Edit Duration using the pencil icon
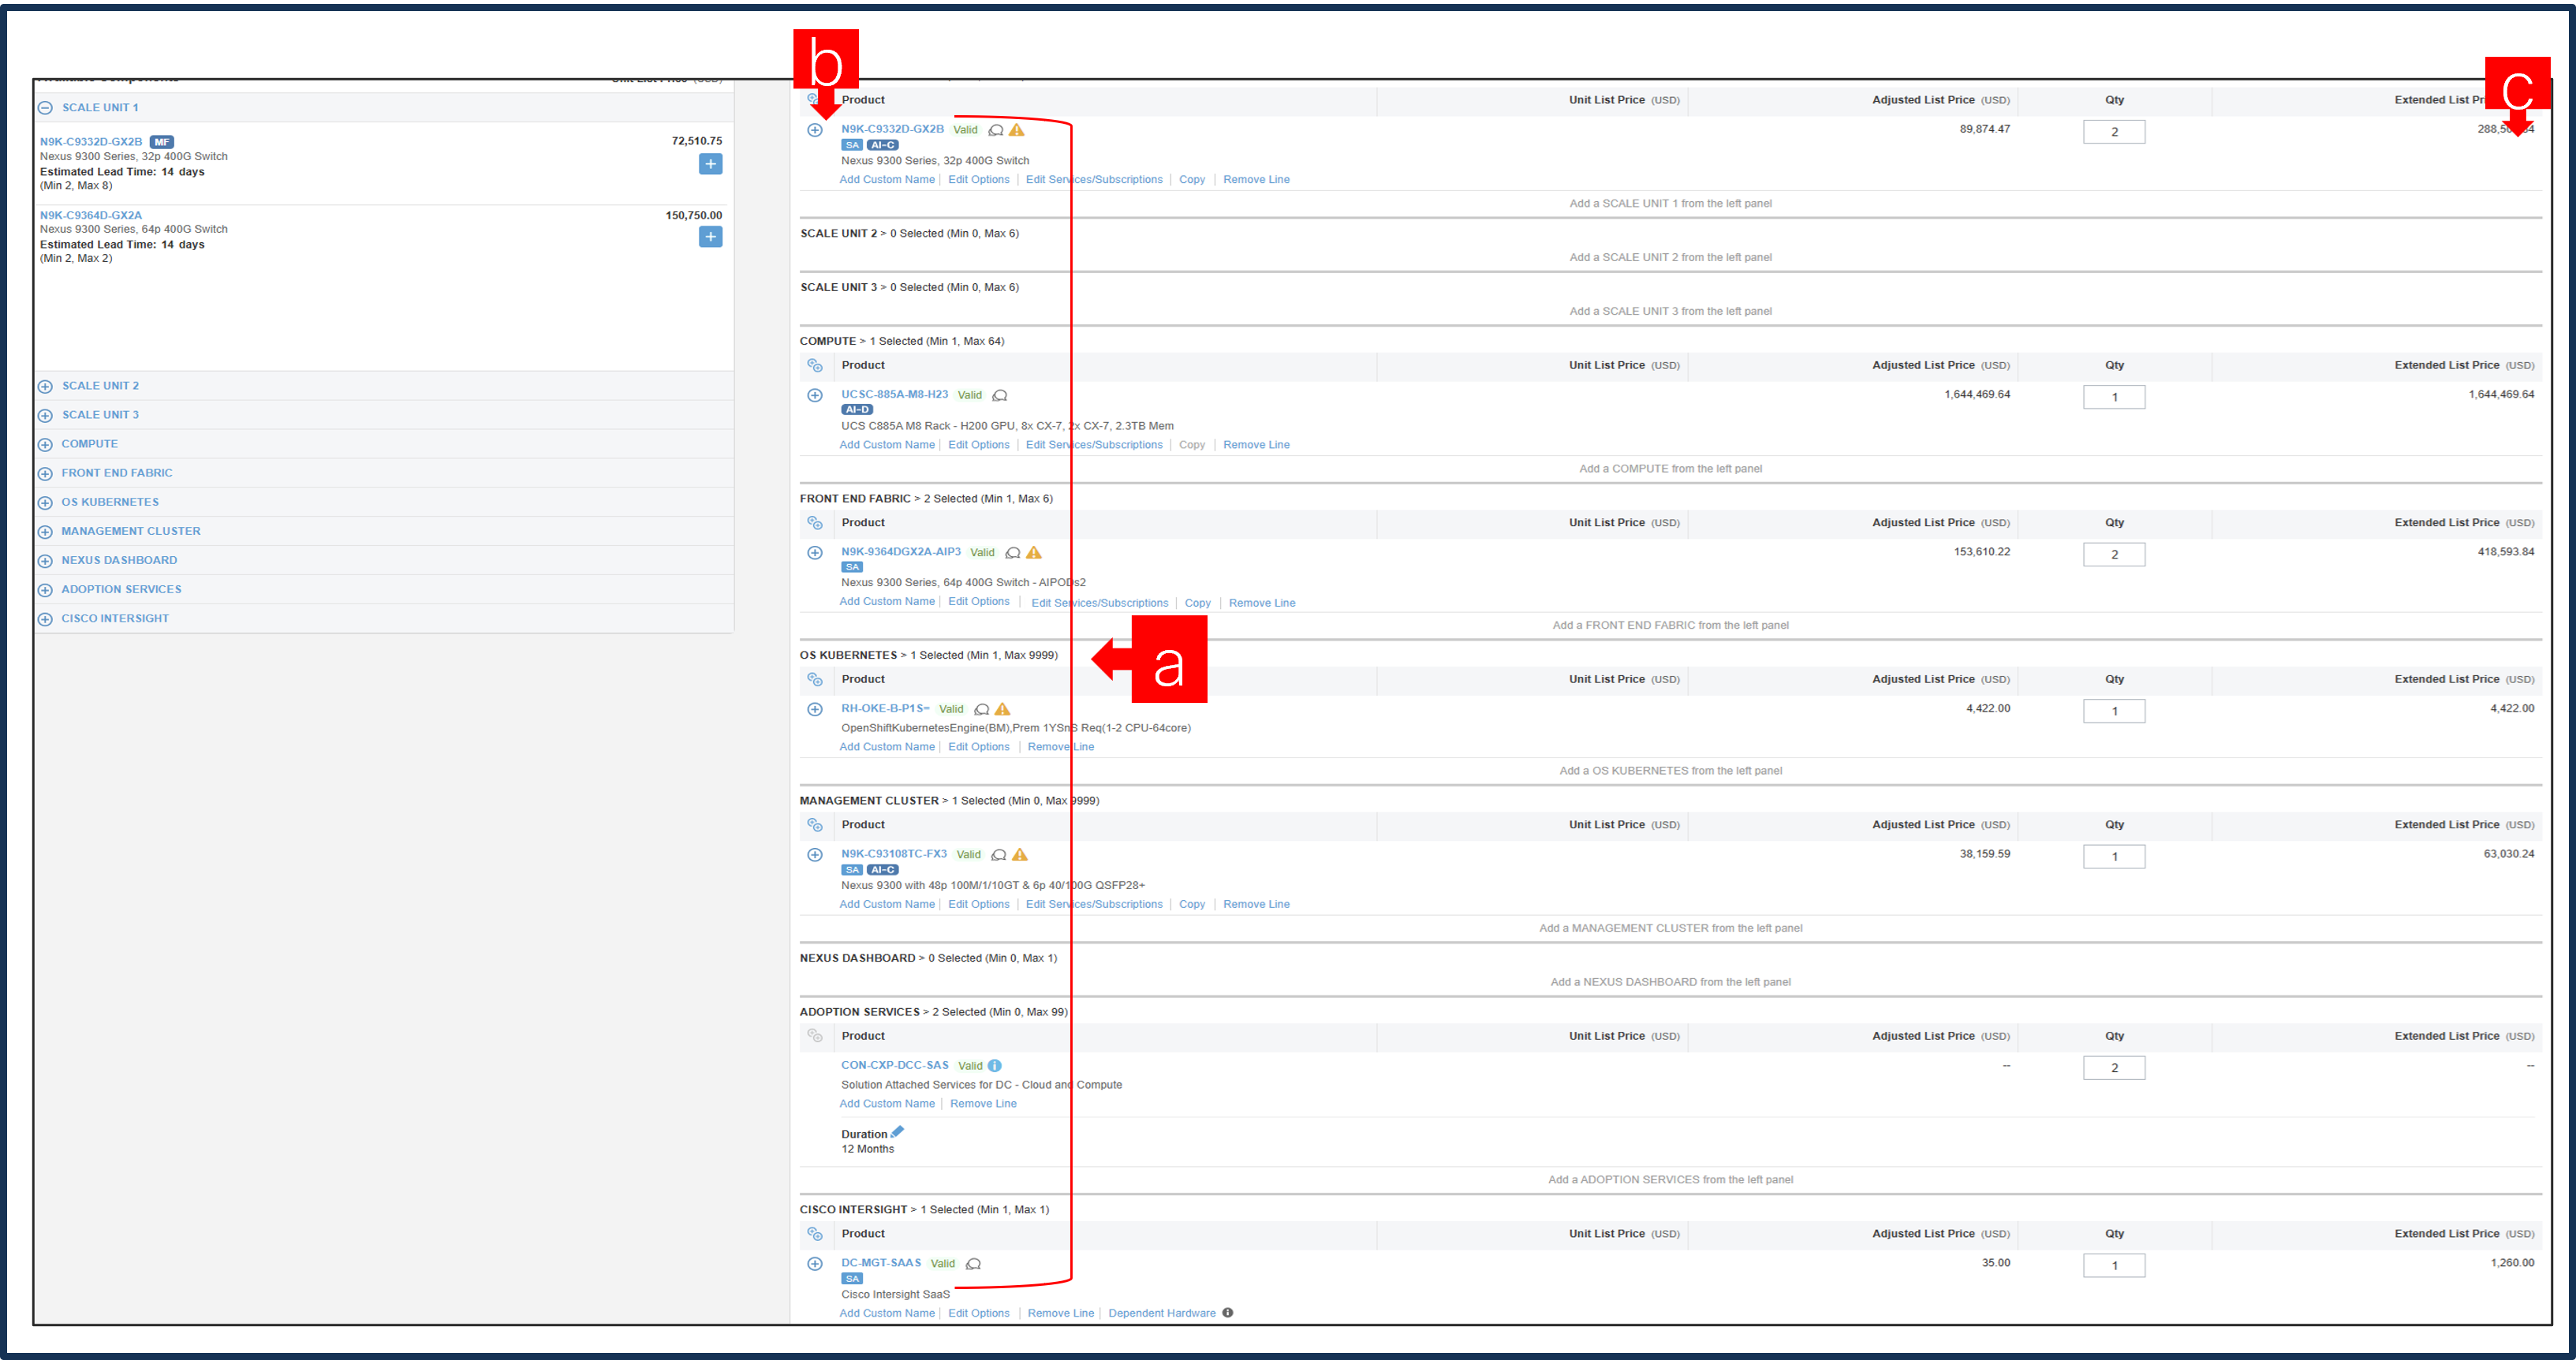Image resolution: width=2576 pixels, height=1360 pixels. pos(897,1132)
